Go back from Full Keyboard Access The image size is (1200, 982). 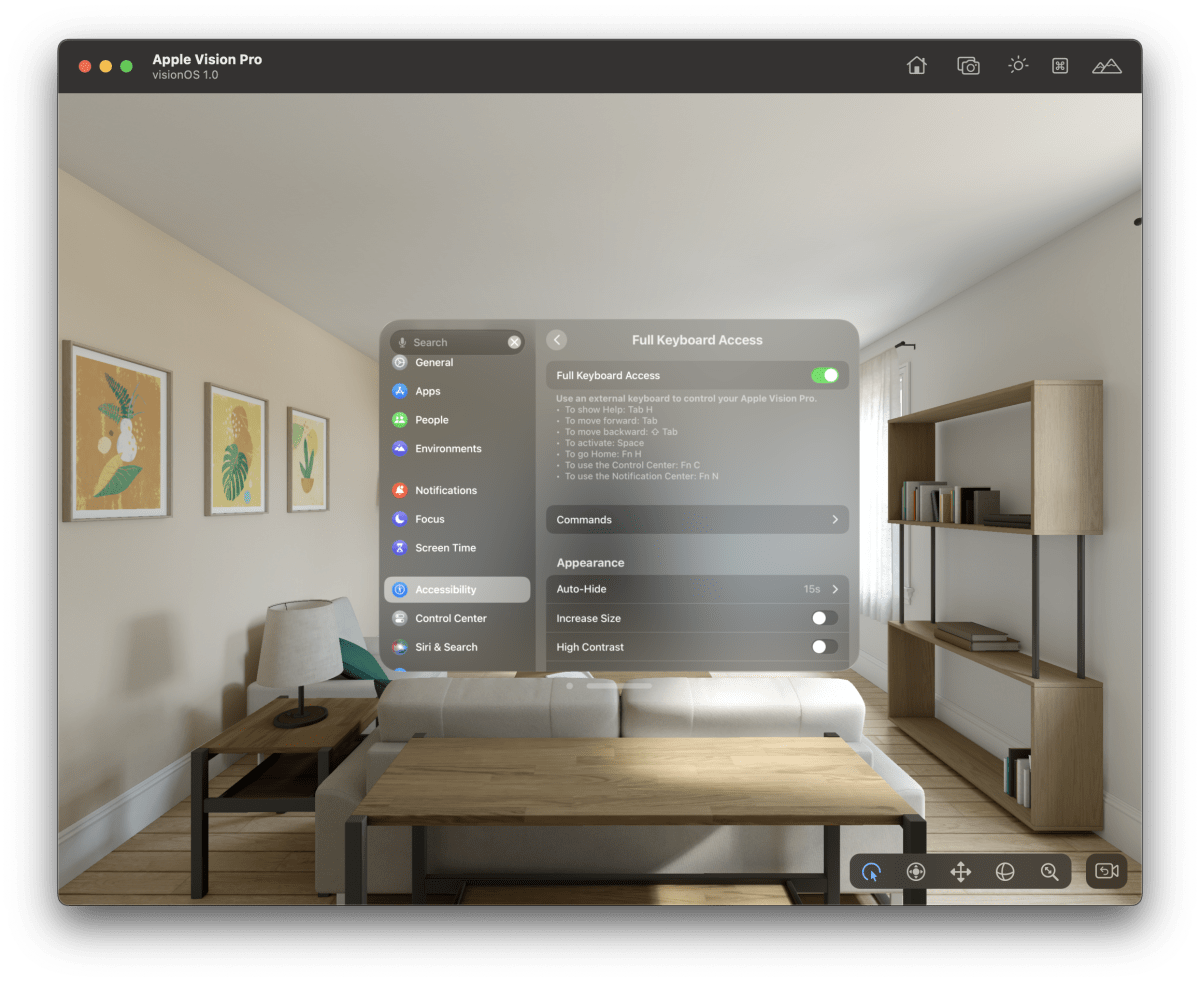click(x=557, y=340)
